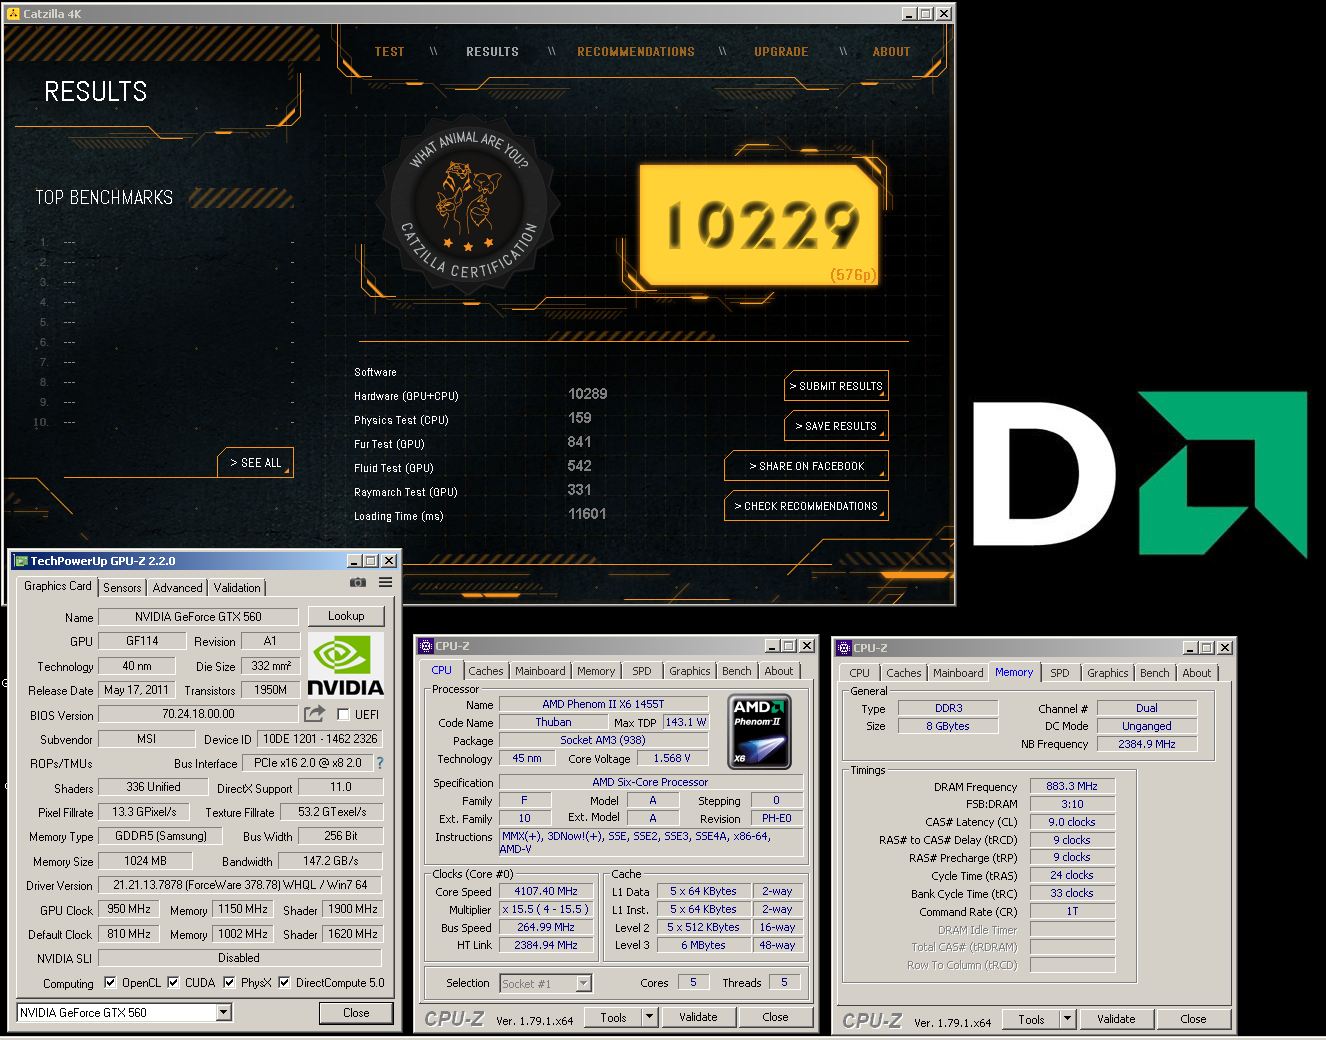Click the AMD Phenom II logo in CPU-Z
1326x1040 pixels.
759,731
